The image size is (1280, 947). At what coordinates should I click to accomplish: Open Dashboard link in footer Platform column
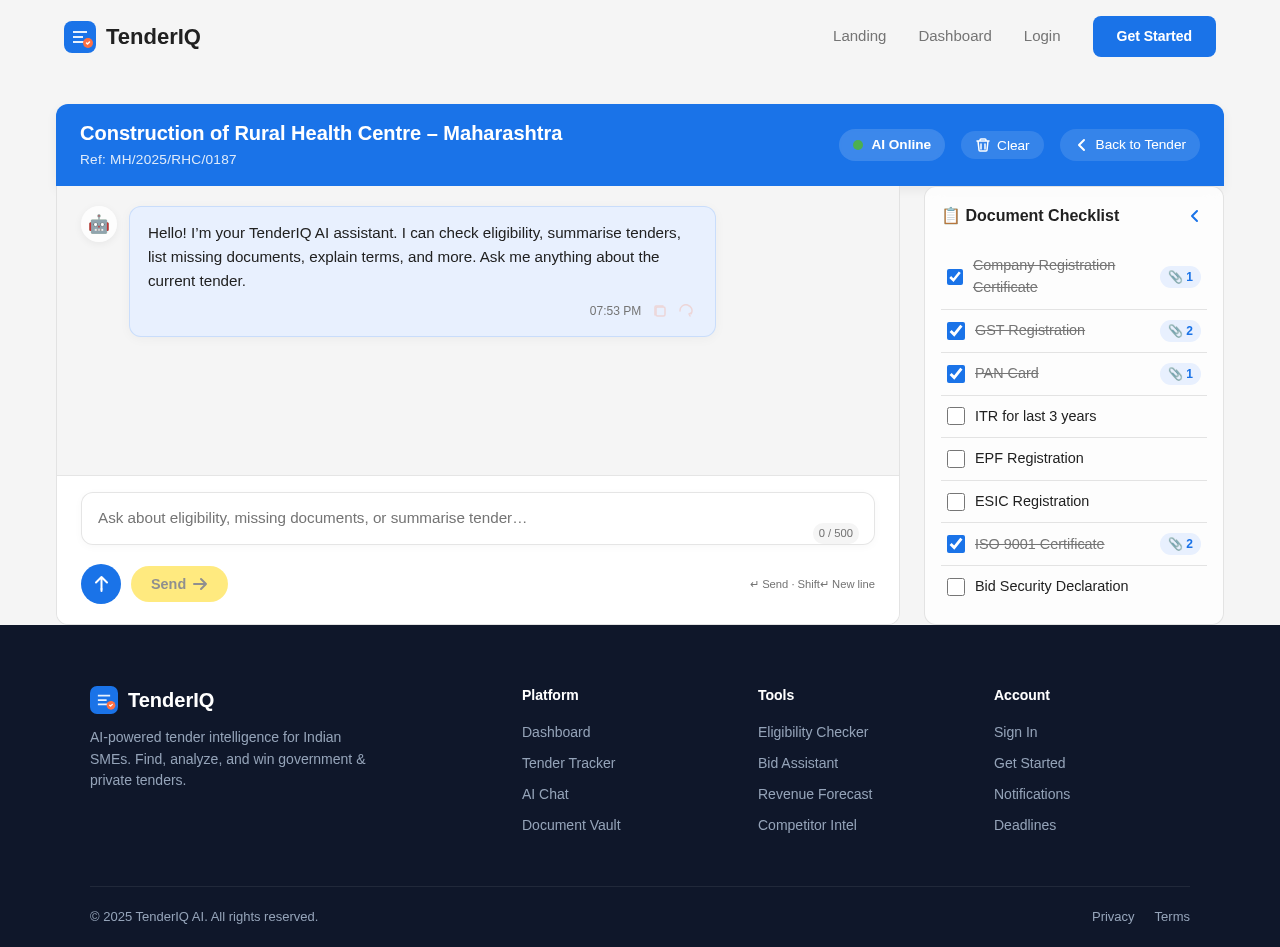point(556,732)
